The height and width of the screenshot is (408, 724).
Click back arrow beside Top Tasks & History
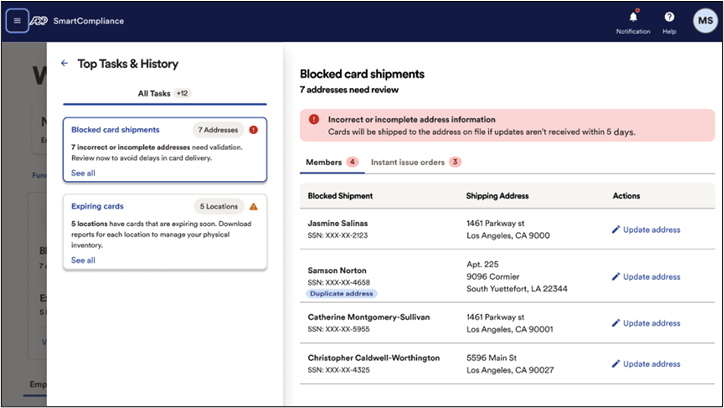[65, 63]
